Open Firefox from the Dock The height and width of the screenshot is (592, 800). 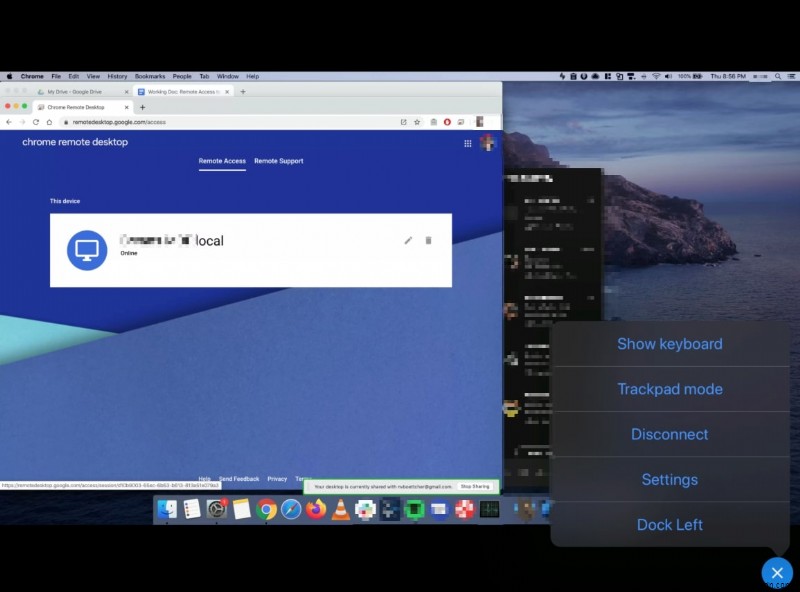314,510
